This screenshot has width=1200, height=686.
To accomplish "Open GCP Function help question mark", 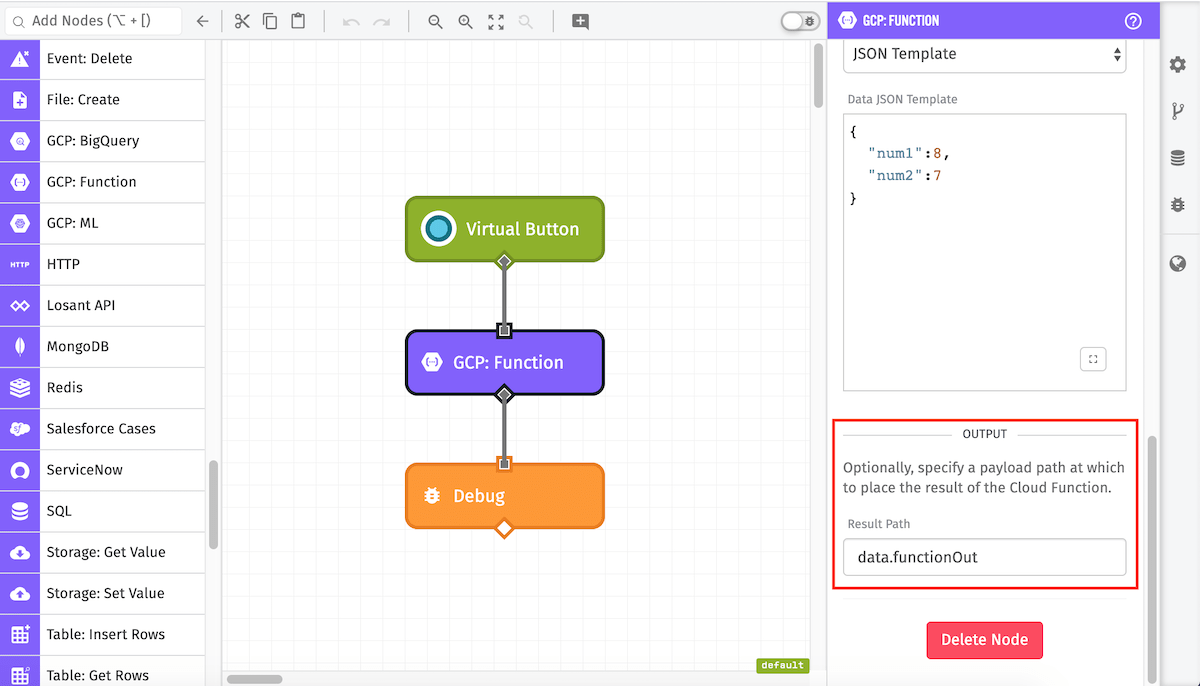I will point(1133,20).
